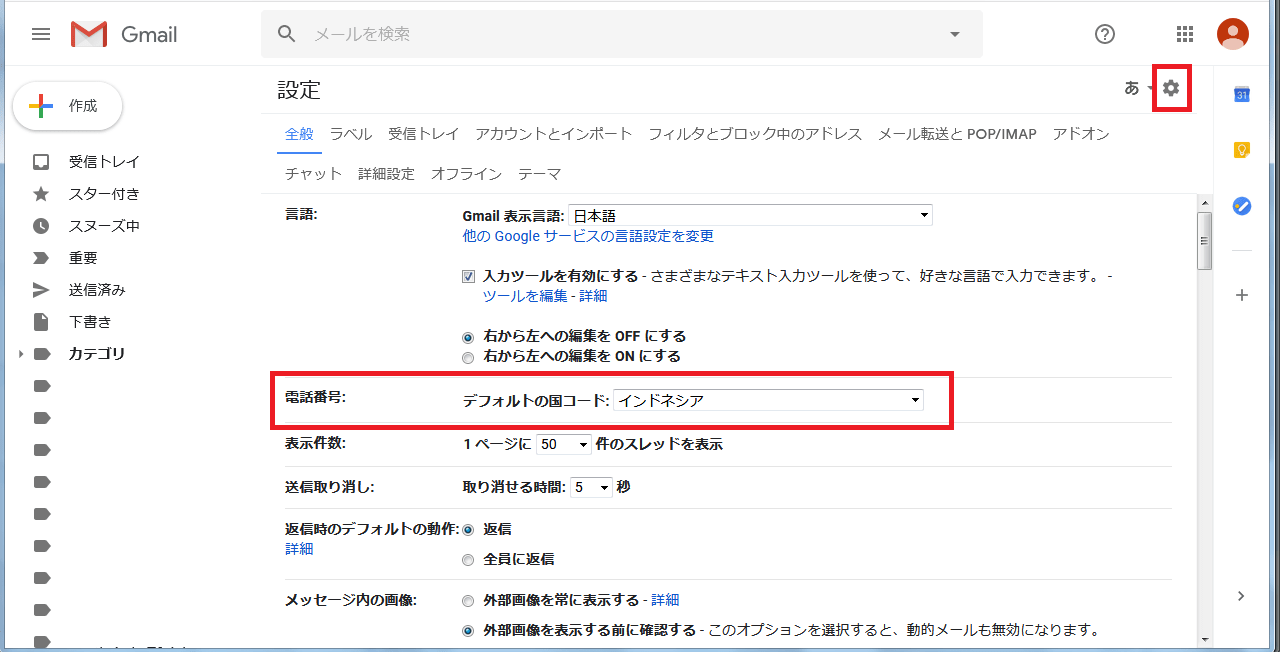Open the Google apps grid
Screen dimensions: 1280x652
pyautogui.click(x=1185, y=33)
